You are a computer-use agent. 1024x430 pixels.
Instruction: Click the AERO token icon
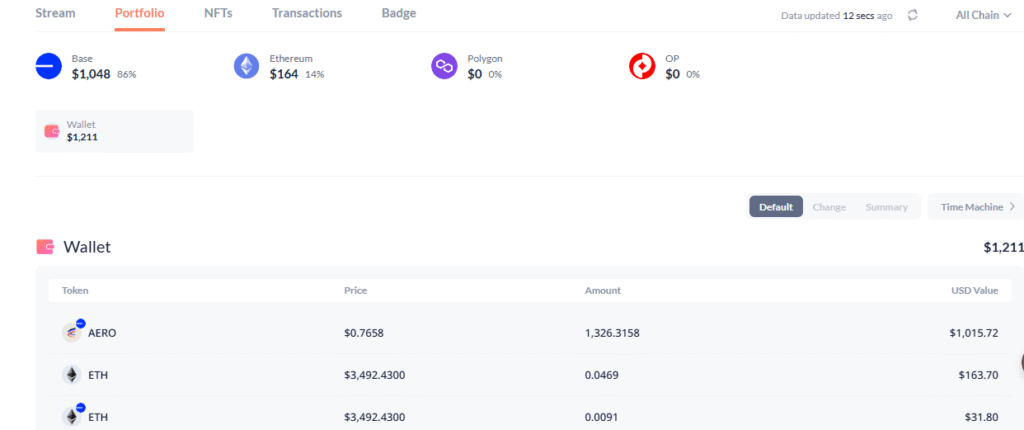[72, 333]
